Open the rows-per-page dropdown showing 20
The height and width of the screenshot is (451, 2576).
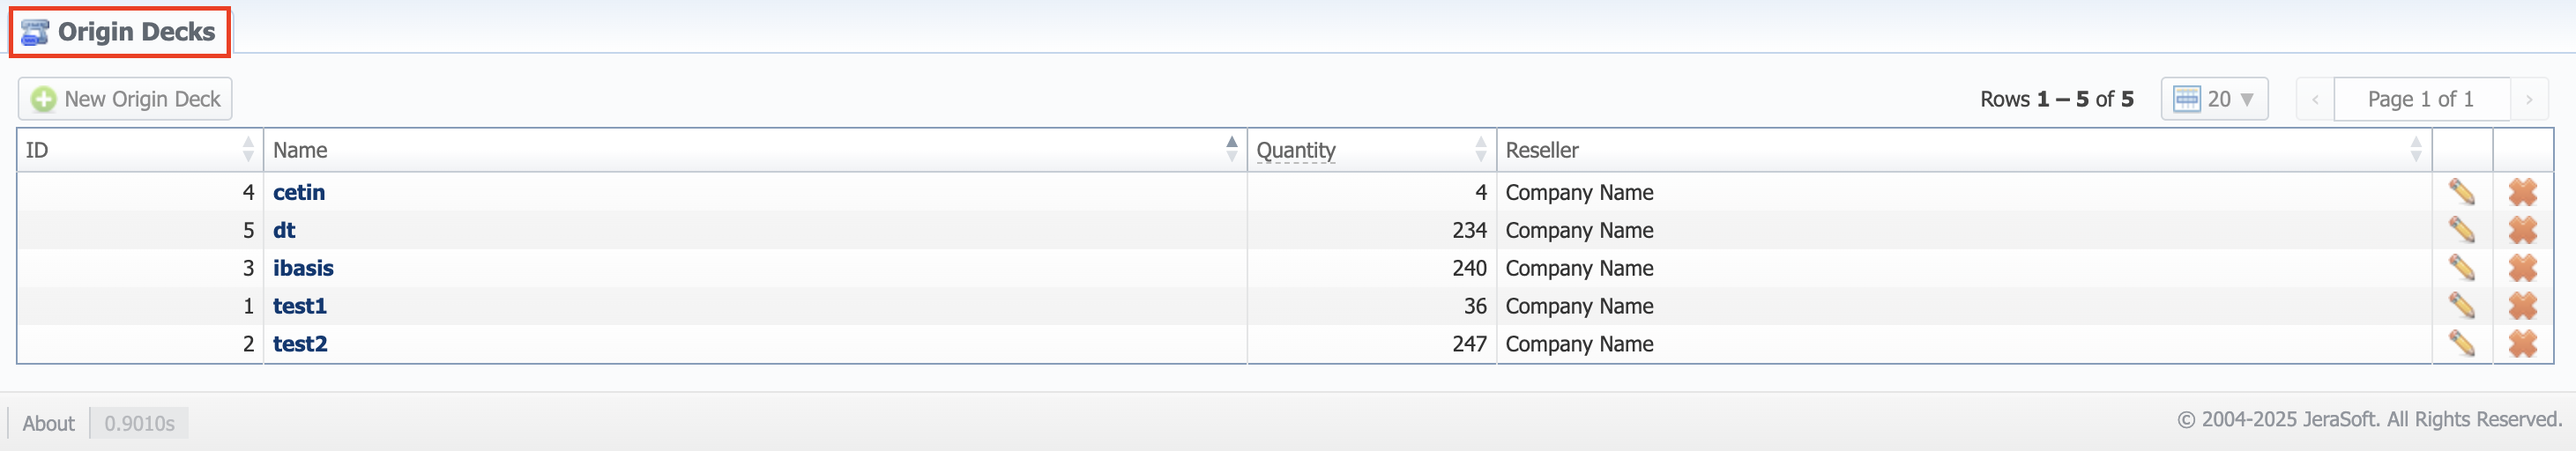(x=2214, y=99)
